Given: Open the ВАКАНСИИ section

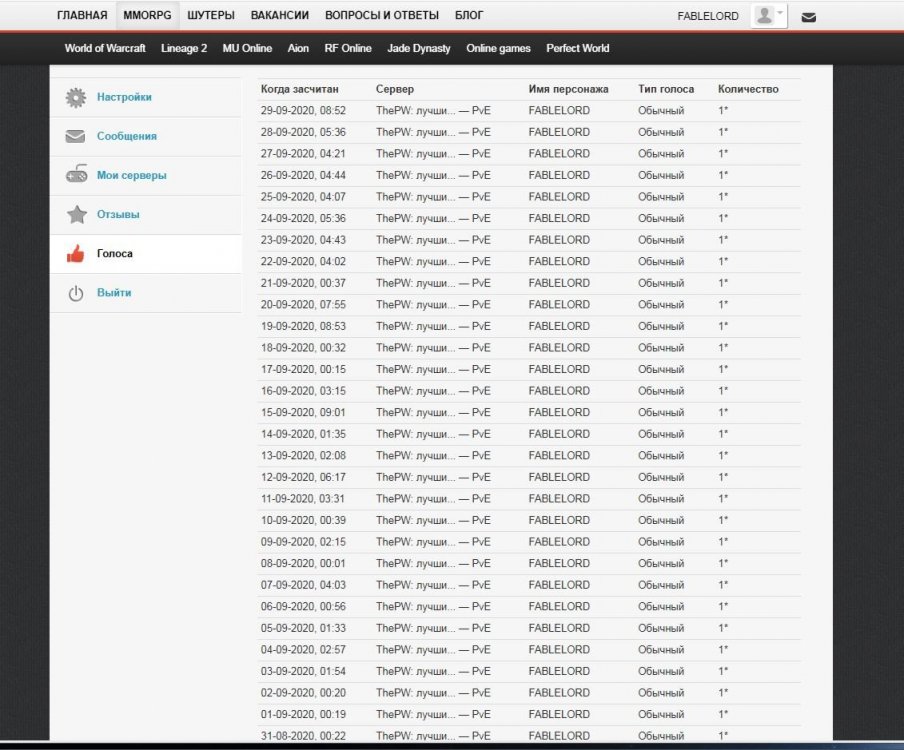Looking at the screenshot, I should [x=280, y=16].
